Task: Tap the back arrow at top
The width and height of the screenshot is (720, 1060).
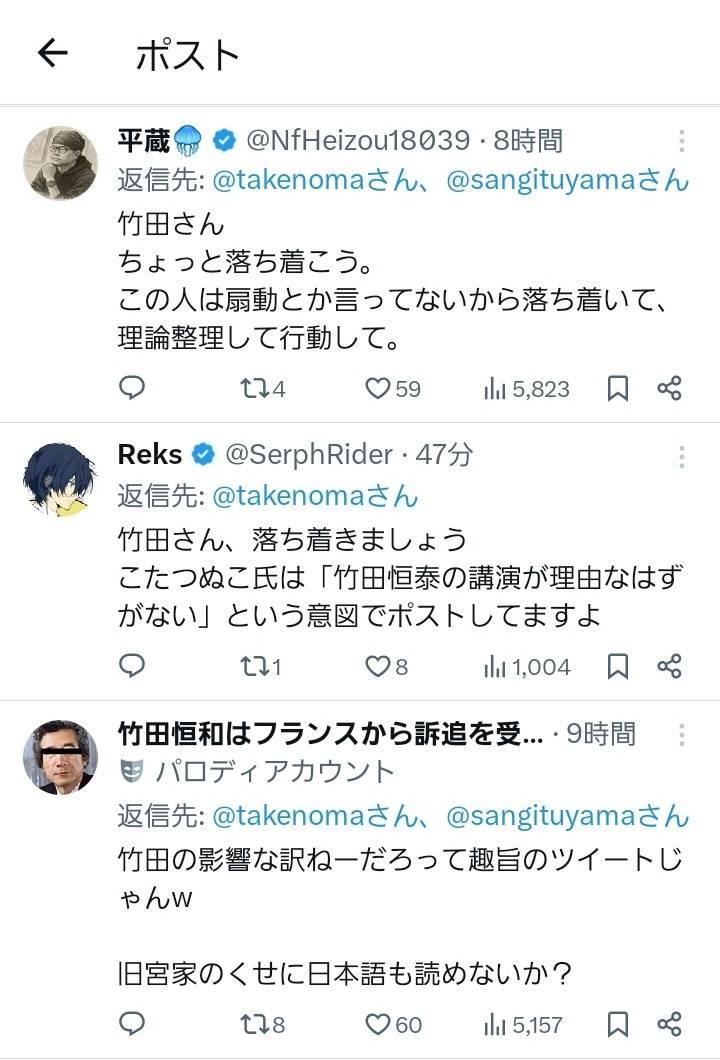Action: pyautogui.click(x=52, y=55)
